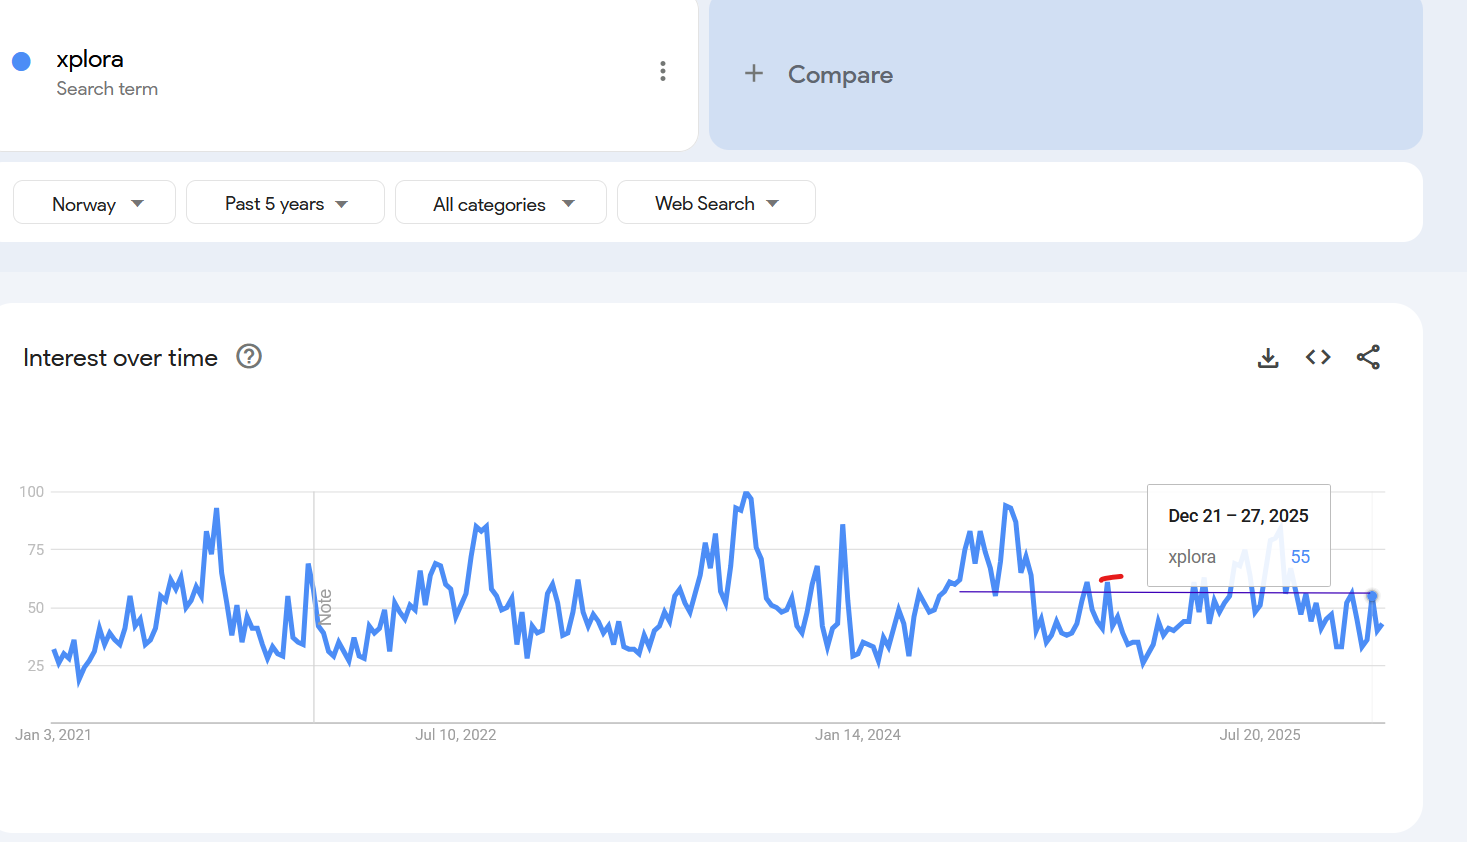
Task: Expand the Norway region dropdown
Action: (x=95, y=203)
